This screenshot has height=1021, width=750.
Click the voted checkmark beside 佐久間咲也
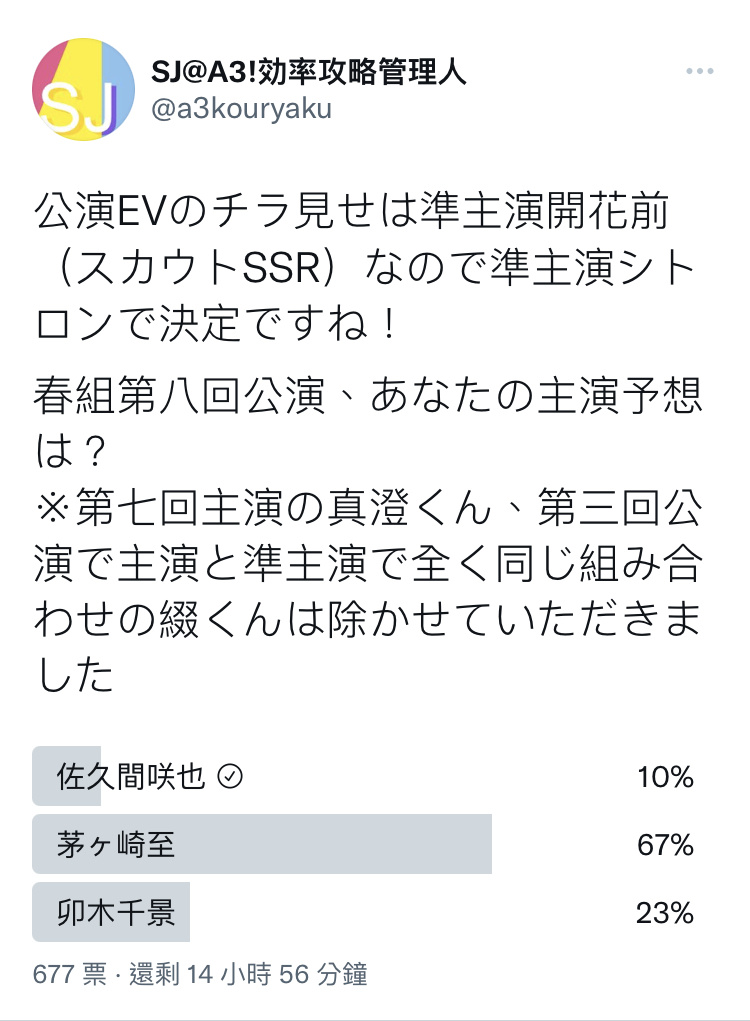(x=230, y=776)
